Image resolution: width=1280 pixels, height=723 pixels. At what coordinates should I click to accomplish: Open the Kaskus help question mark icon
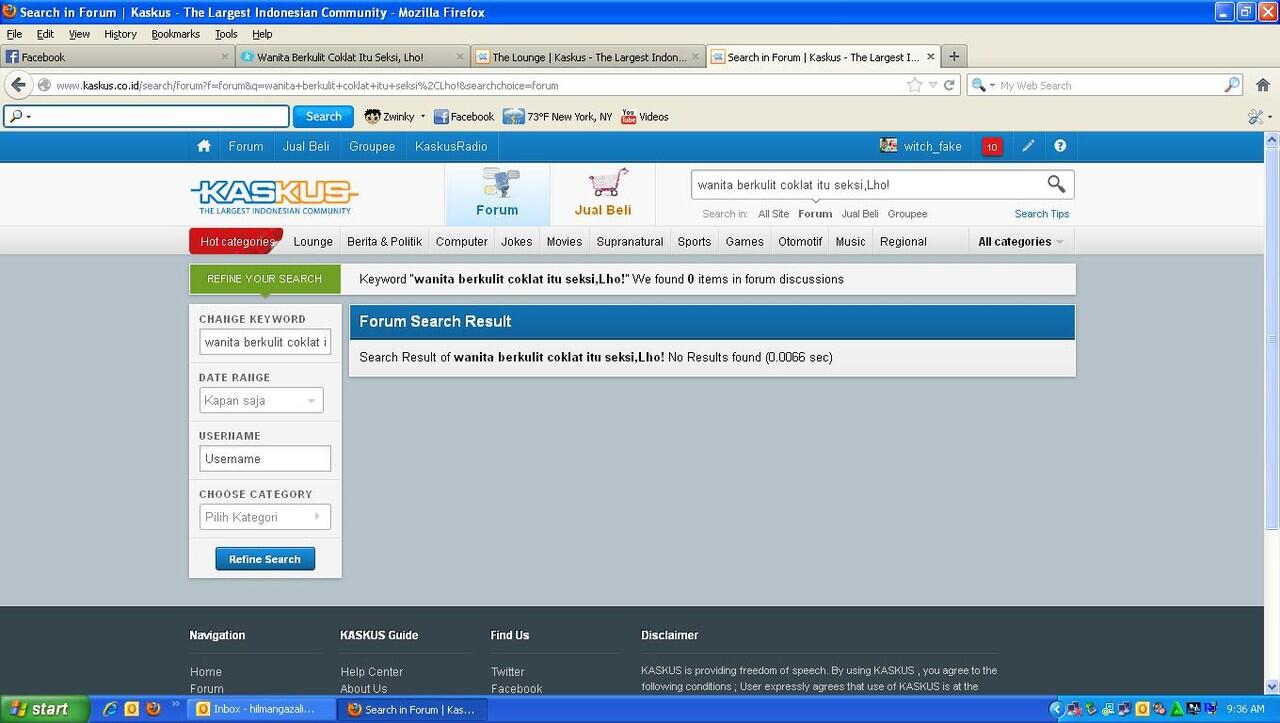pyautogui.click(x=1060, y=146)
